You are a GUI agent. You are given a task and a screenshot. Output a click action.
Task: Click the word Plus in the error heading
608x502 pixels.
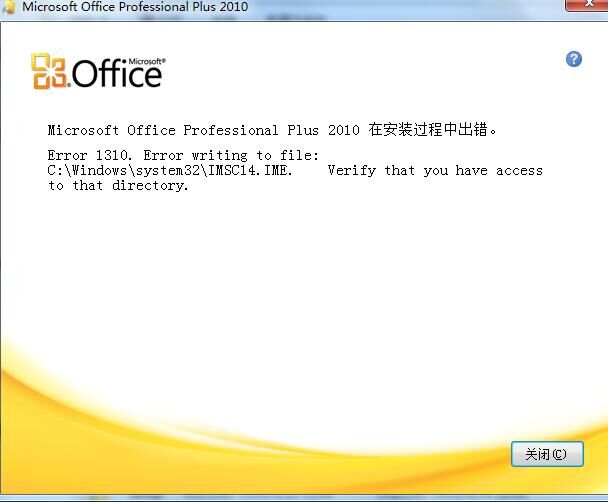[x=303, y=130]
